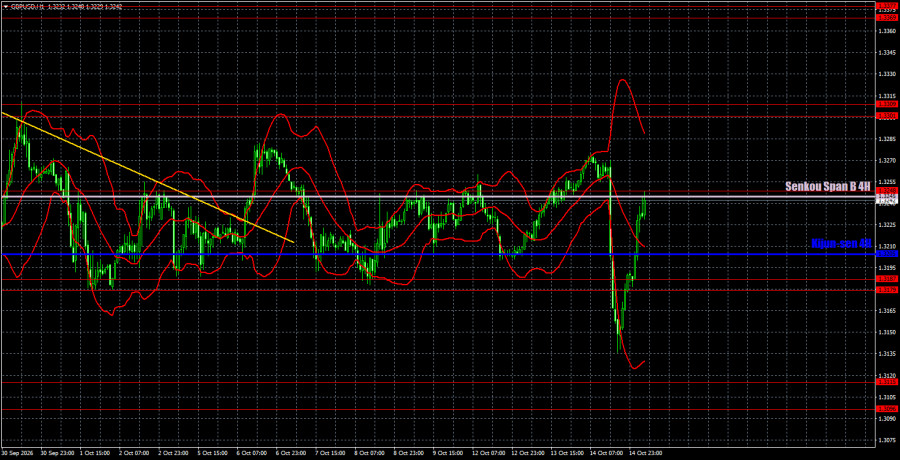Click the 1.3135 price scale value
The width and height of the screenshot is (900, 460).
tap(887, 354)
